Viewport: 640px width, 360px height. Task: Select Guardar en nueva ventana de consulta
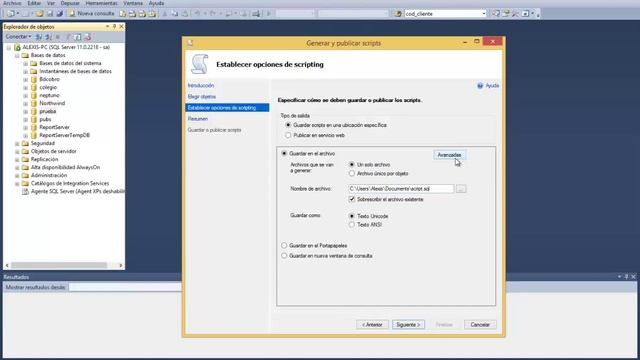[284, 256]
